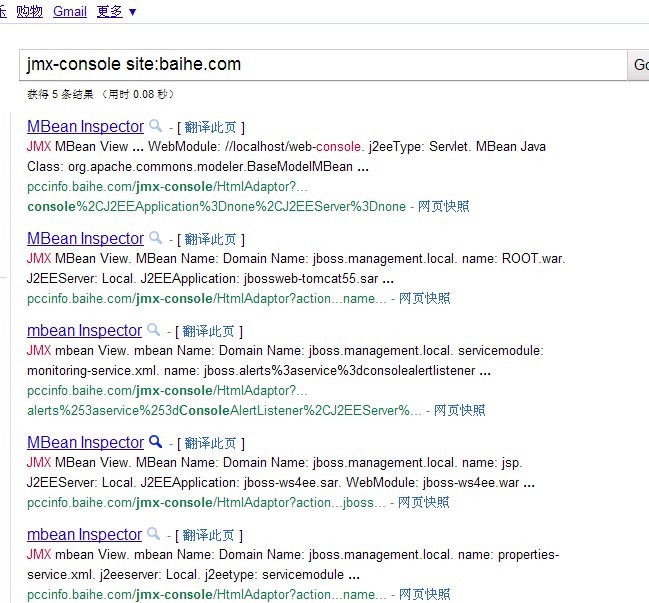Click preview magnifier for properties-service.xml result
The width and height of the screenshot is (649, 603).
coord(154,534)
